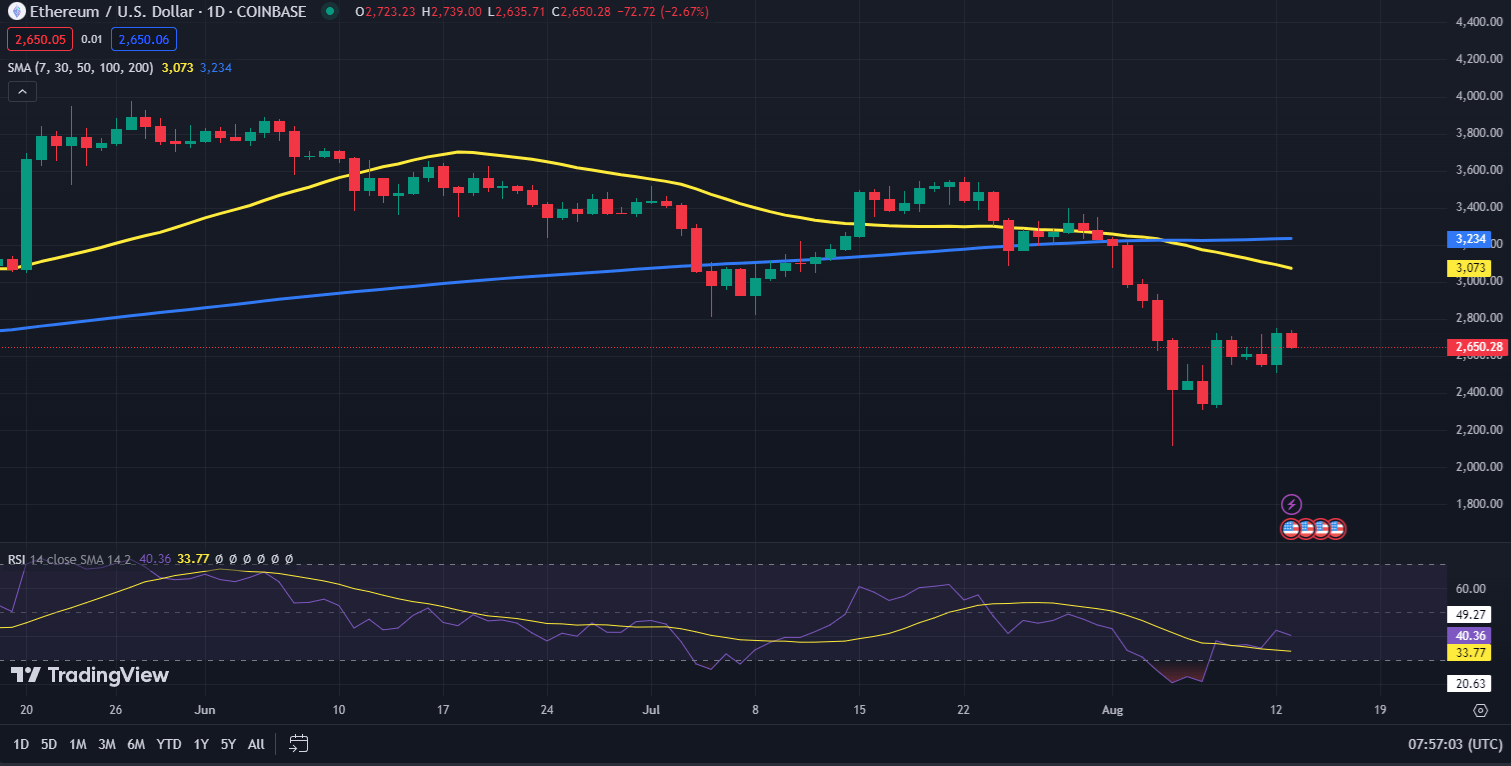
Task: Click the blue buy price 2,650.06 button
Action: (146, 39)
